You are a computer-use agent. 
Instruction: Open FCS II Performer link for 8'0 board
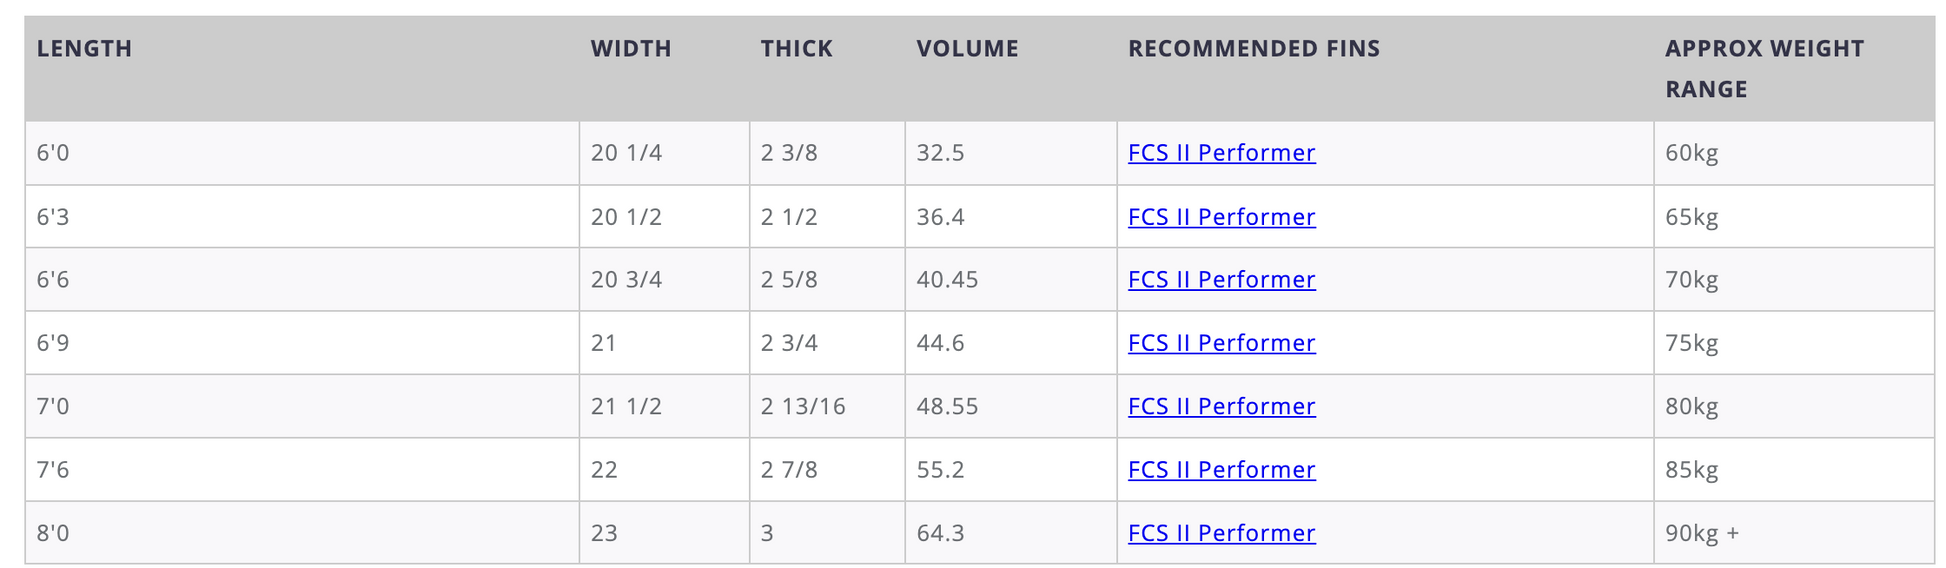tap(1221, 533)
